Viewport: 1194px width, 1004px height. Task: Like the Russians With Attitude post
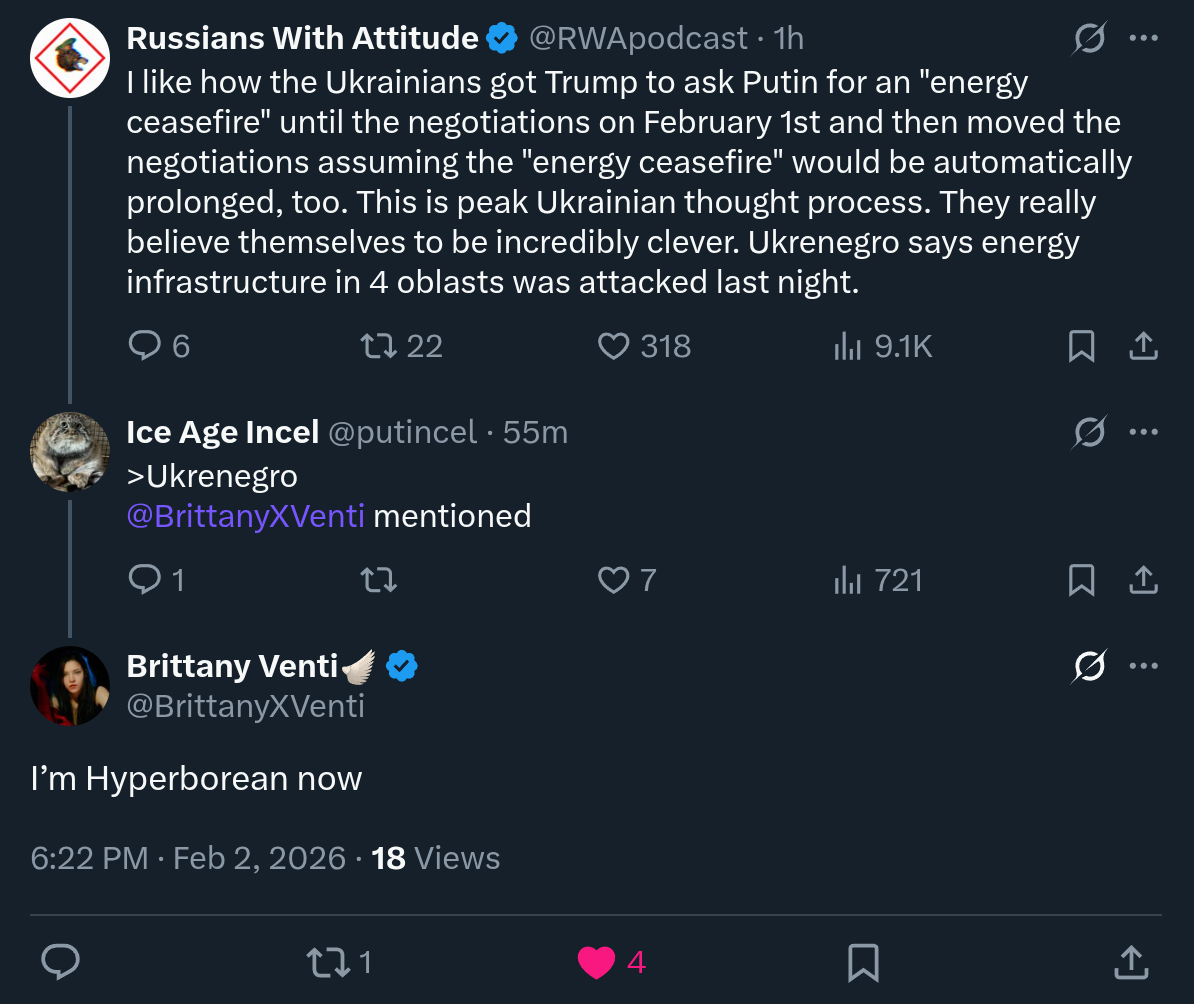(612, 346)
